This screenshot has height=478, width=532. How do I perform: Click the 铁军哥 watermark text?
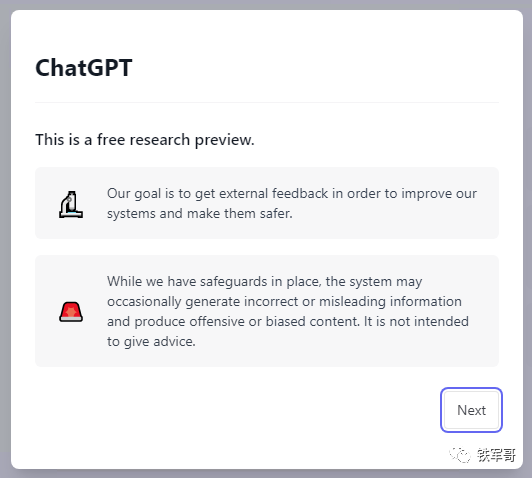tap(496, 455)
